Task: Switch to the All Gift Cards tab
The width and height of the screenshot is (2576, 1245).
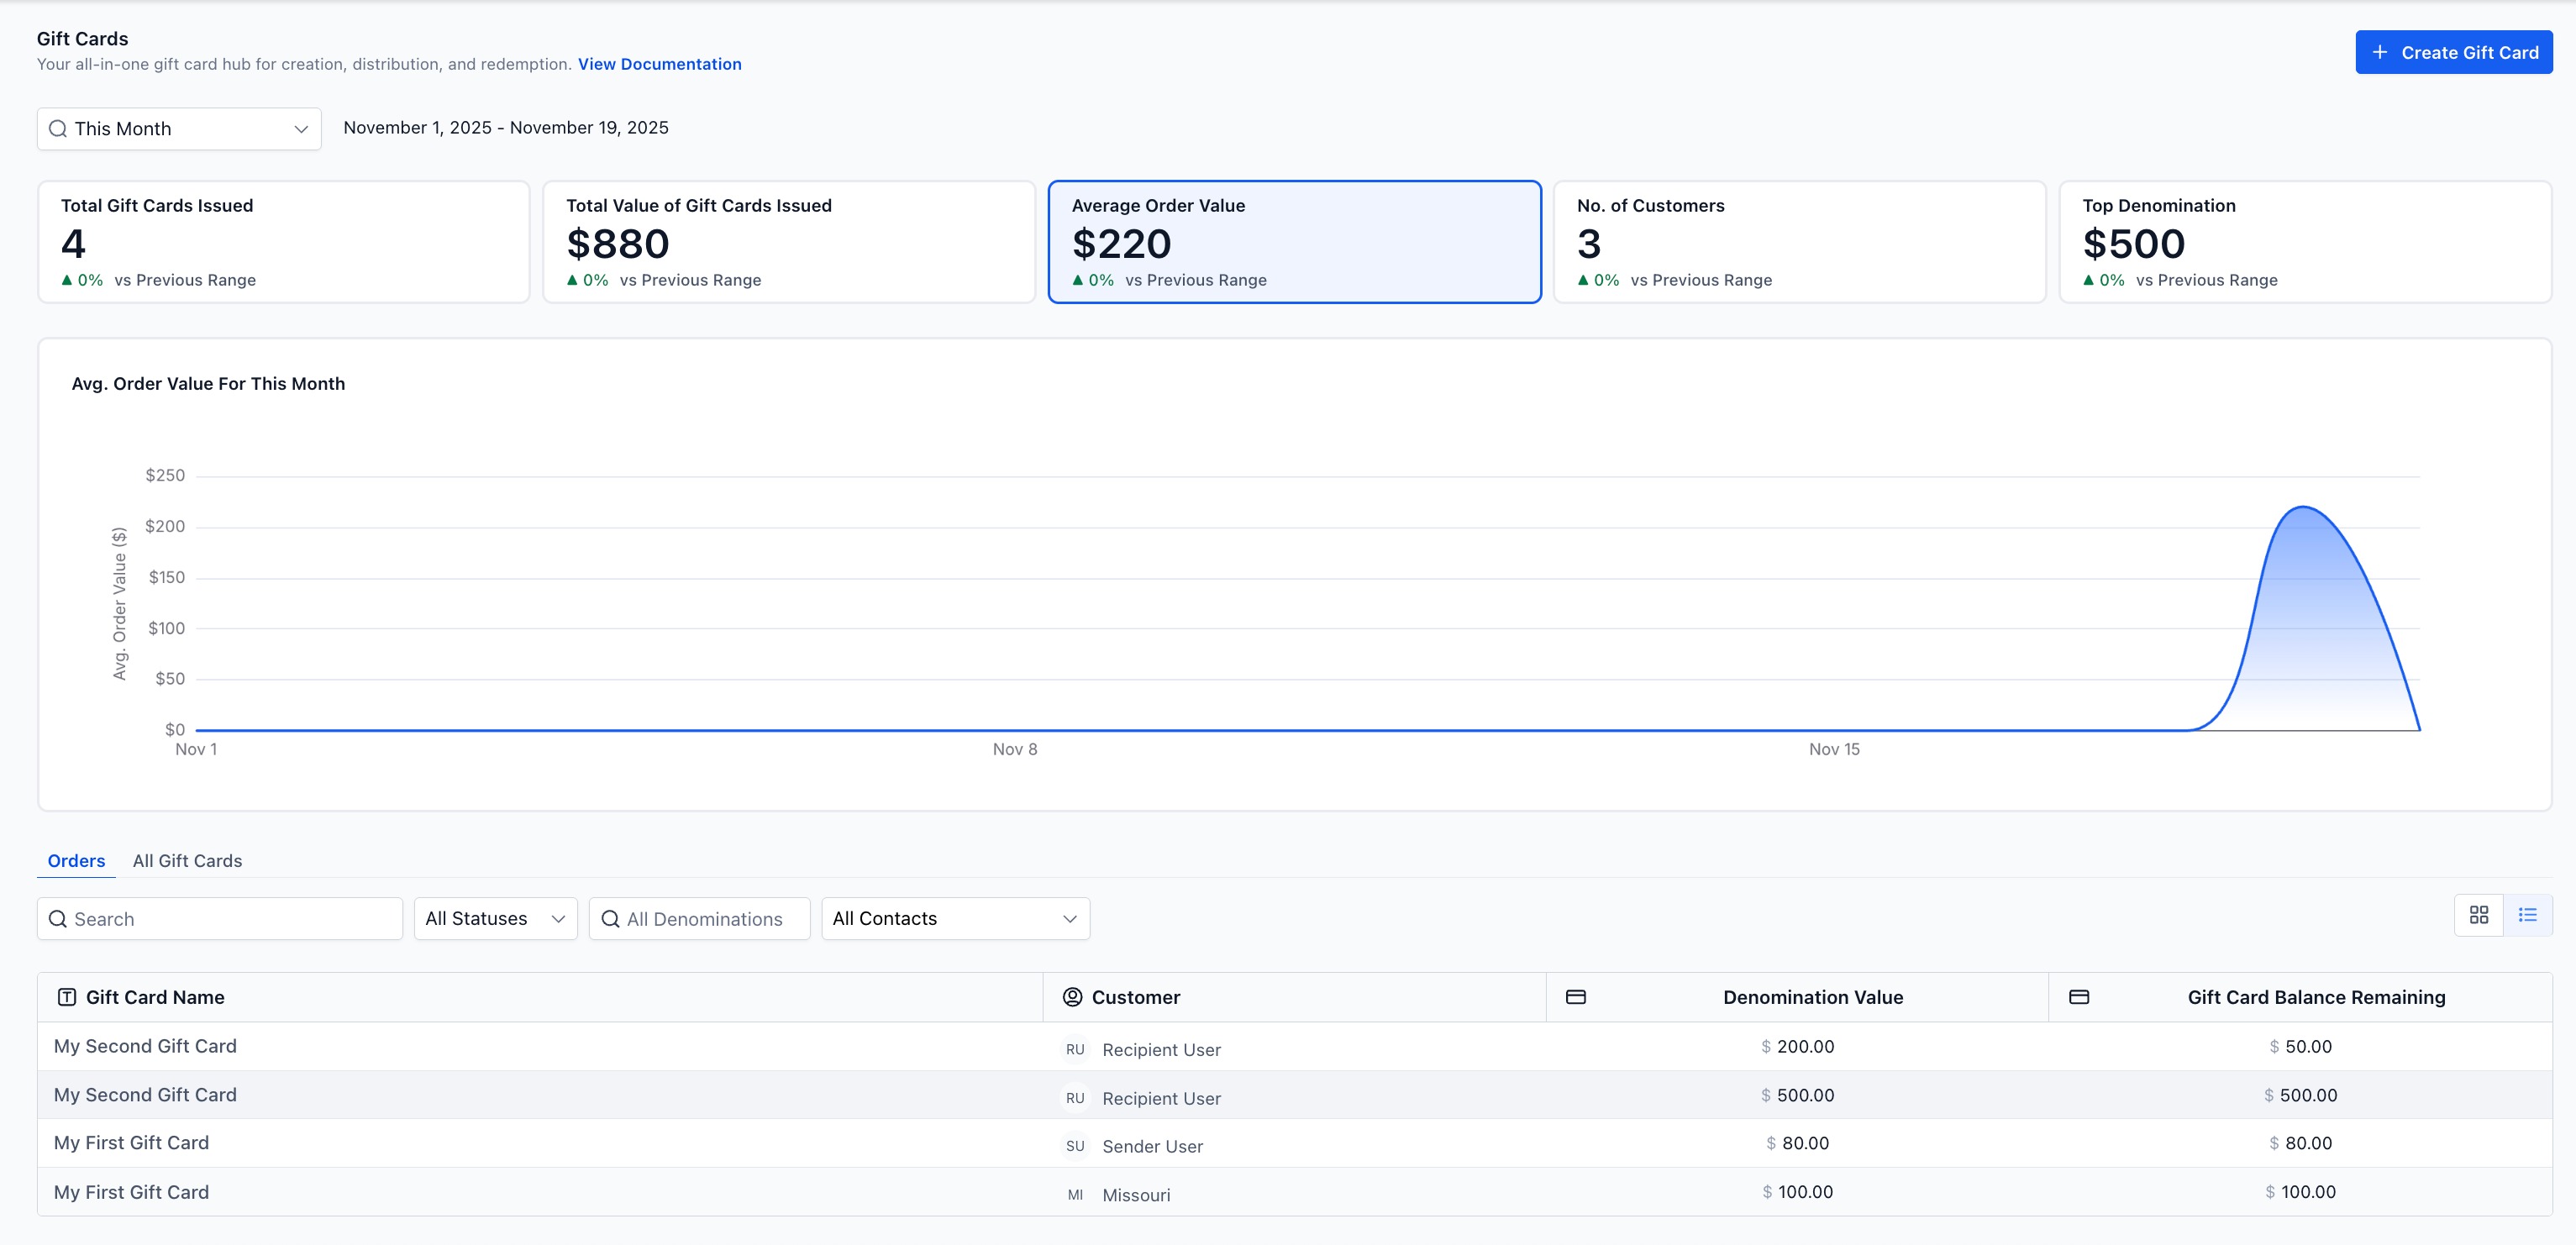Action: click(x=187, y=861)
